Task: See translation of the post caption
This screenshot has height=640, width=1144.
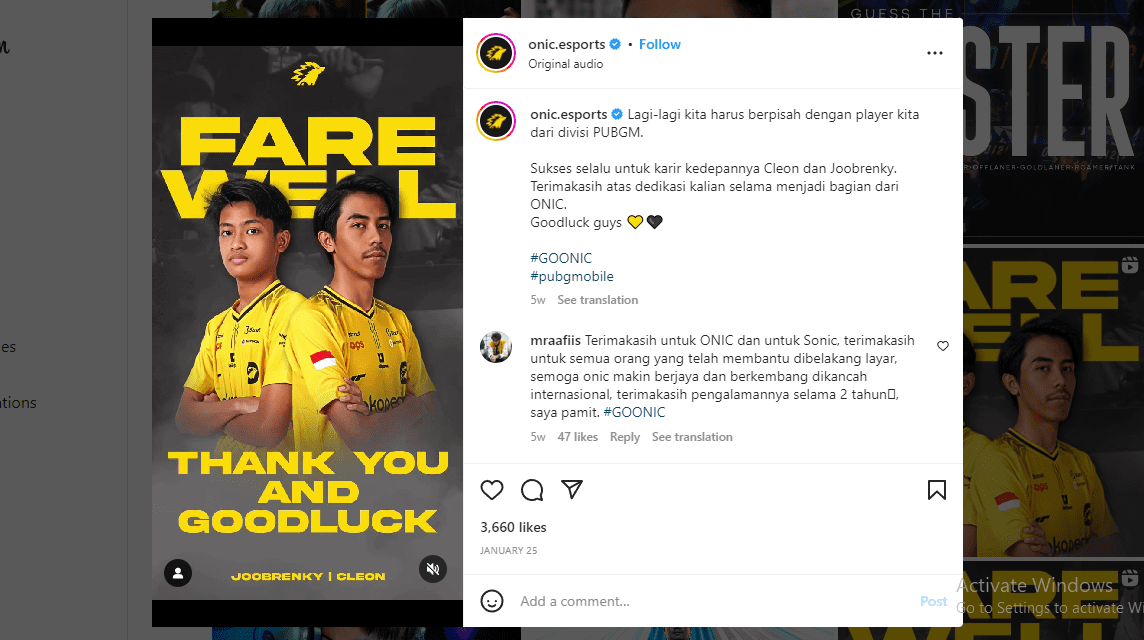Action: tap(598, 300)
